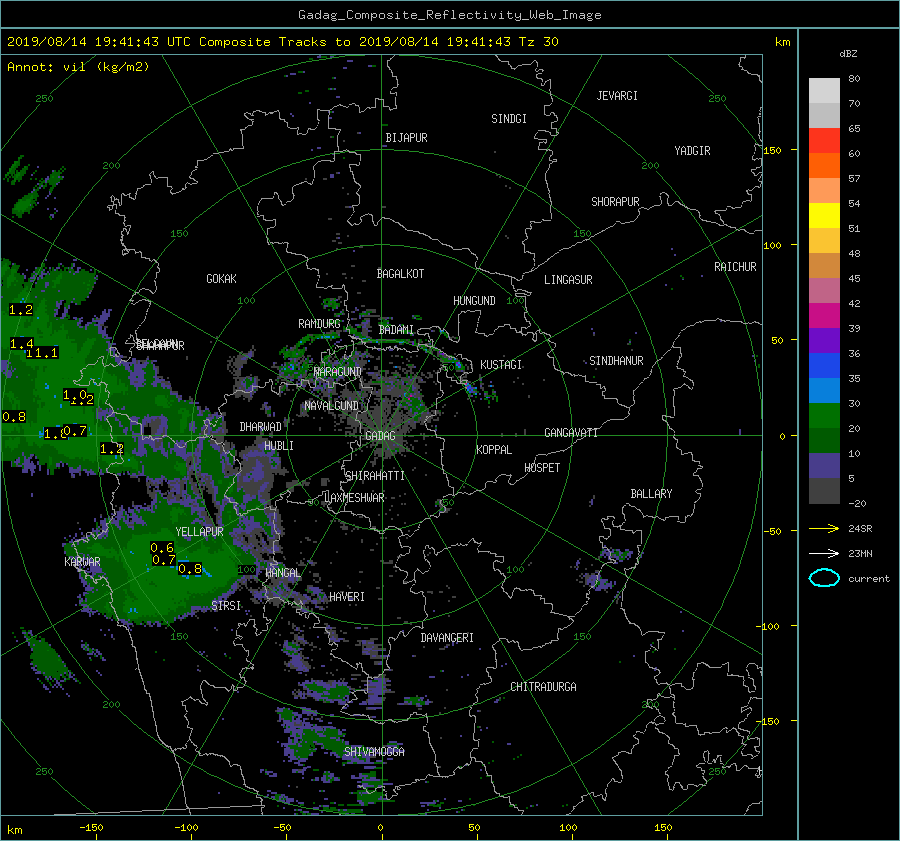Click the BAGALKOT city label
900x841 pixels.
(x=400, y=274)
